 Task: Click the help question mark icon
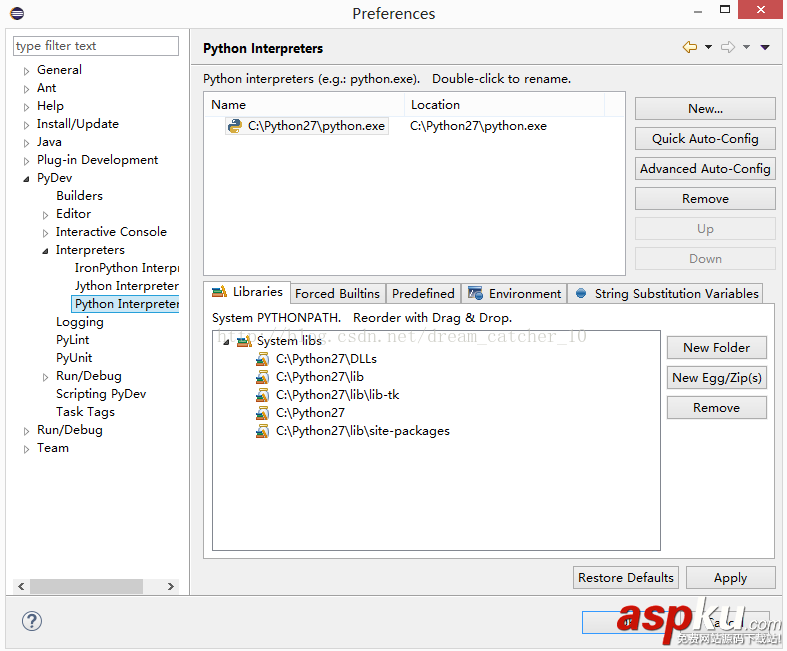[x=32, y=621]
